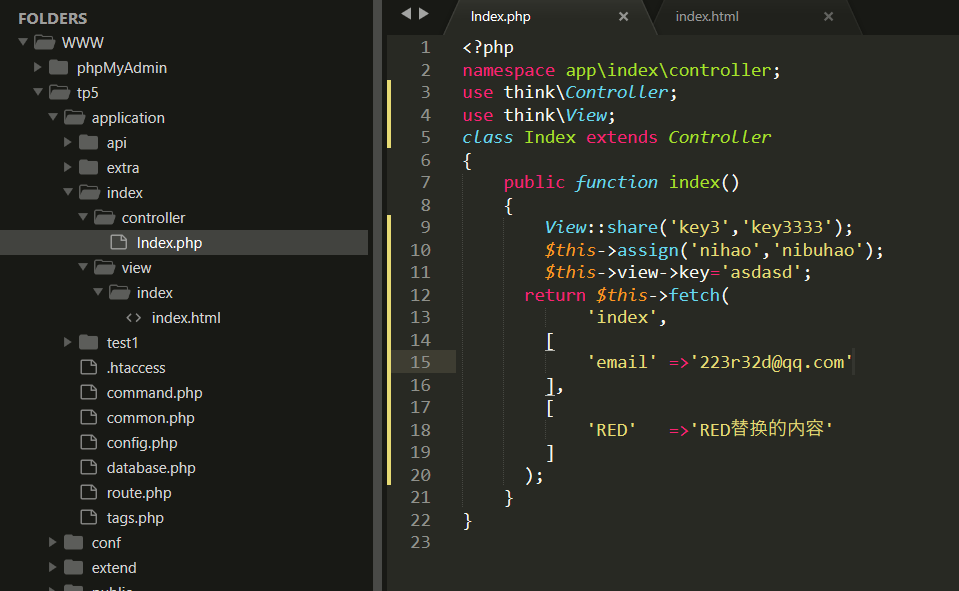
Task: Click the route.php file icon
Action: (89, 492)
